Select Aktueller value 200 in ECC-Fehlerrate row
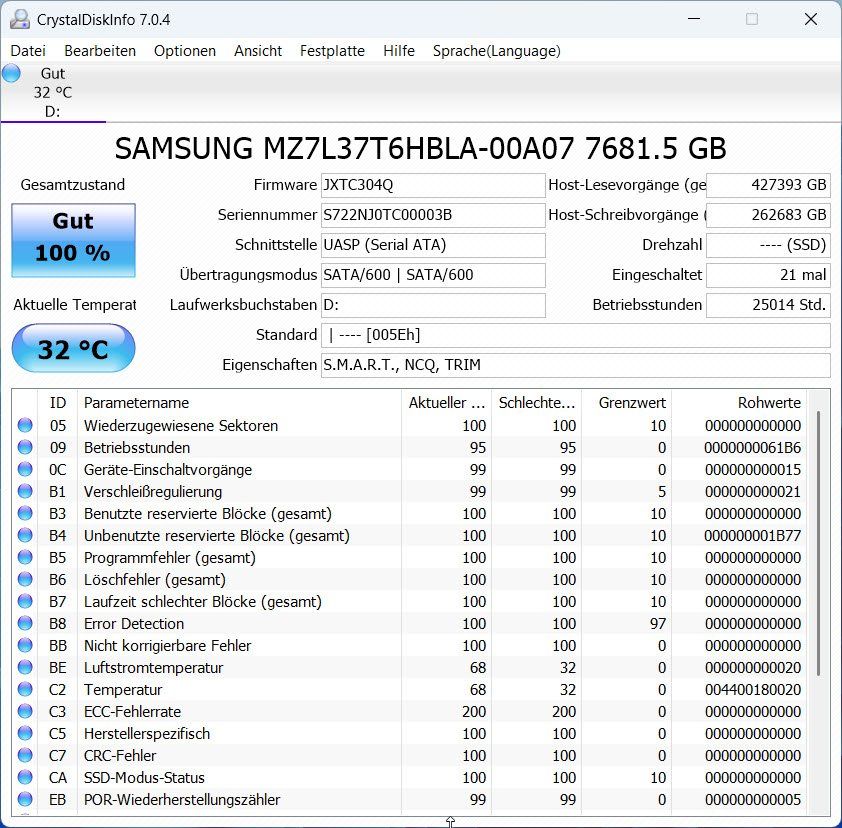The width and height of the screenshot is (842, 828). pos(474,712)
